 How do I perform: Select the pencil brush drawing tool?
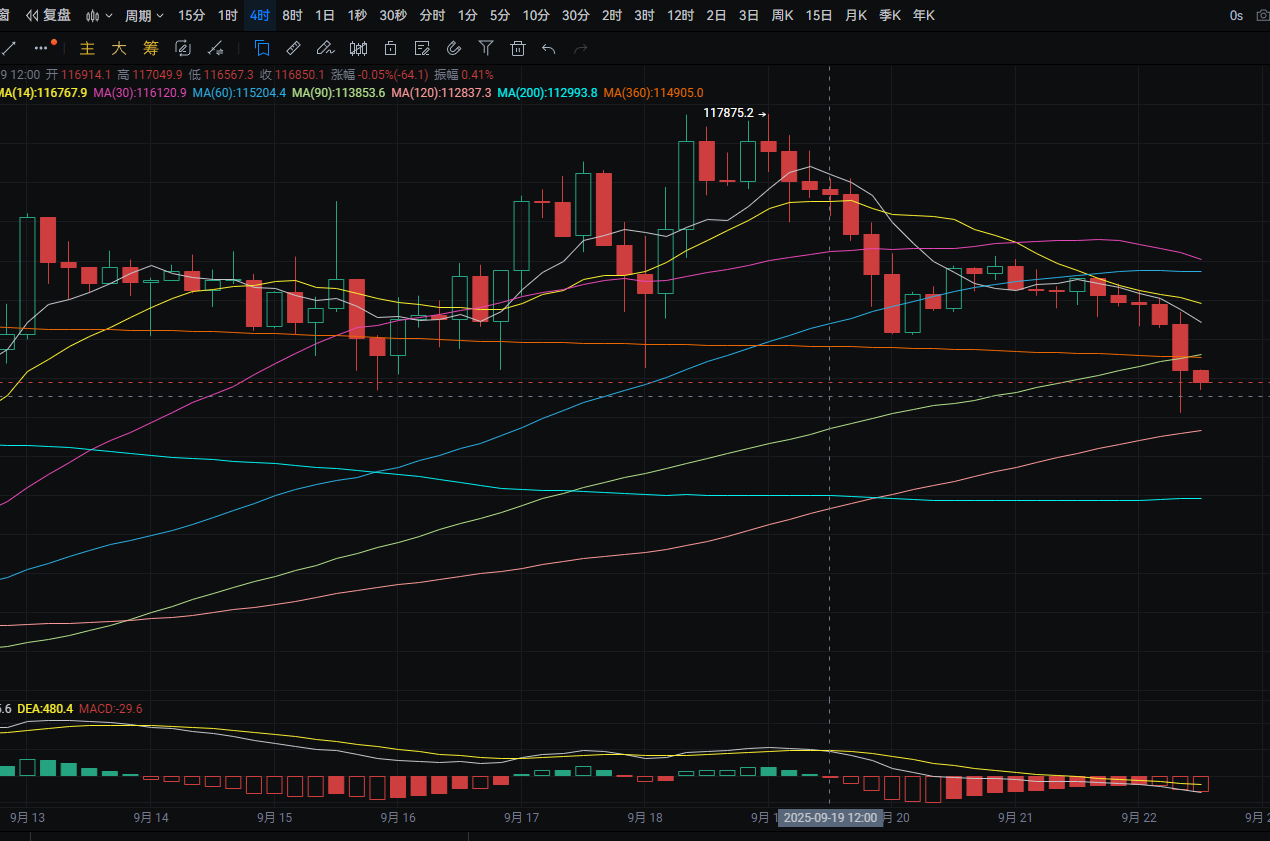click(324, 47)
